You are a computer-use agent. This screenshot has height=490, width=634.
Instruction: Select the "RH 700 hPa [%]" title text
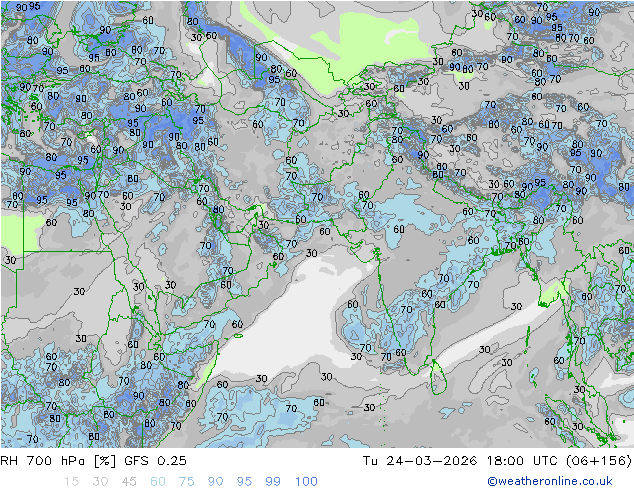(58, 460)
